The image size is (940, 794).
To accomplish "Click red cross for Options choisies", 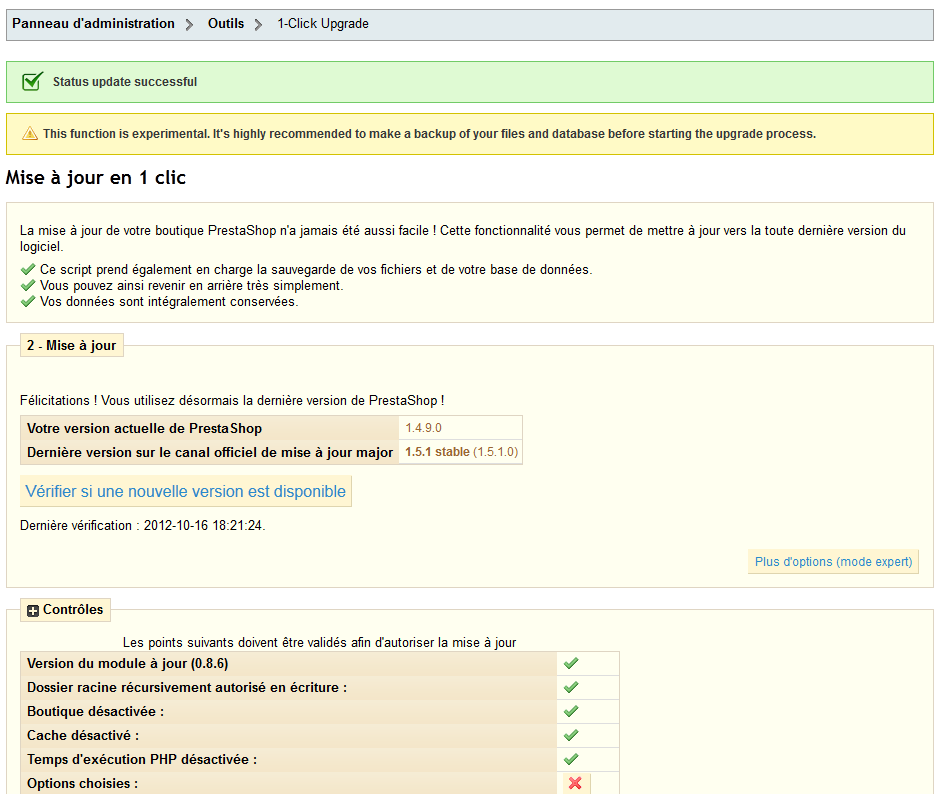I will 576,783.
